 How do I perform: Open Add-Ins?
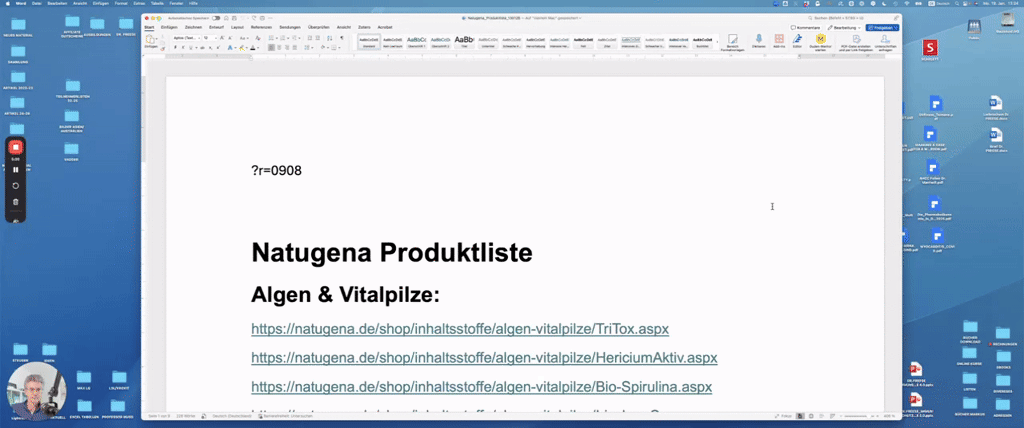pyautogui.click(x=778, y=42)
